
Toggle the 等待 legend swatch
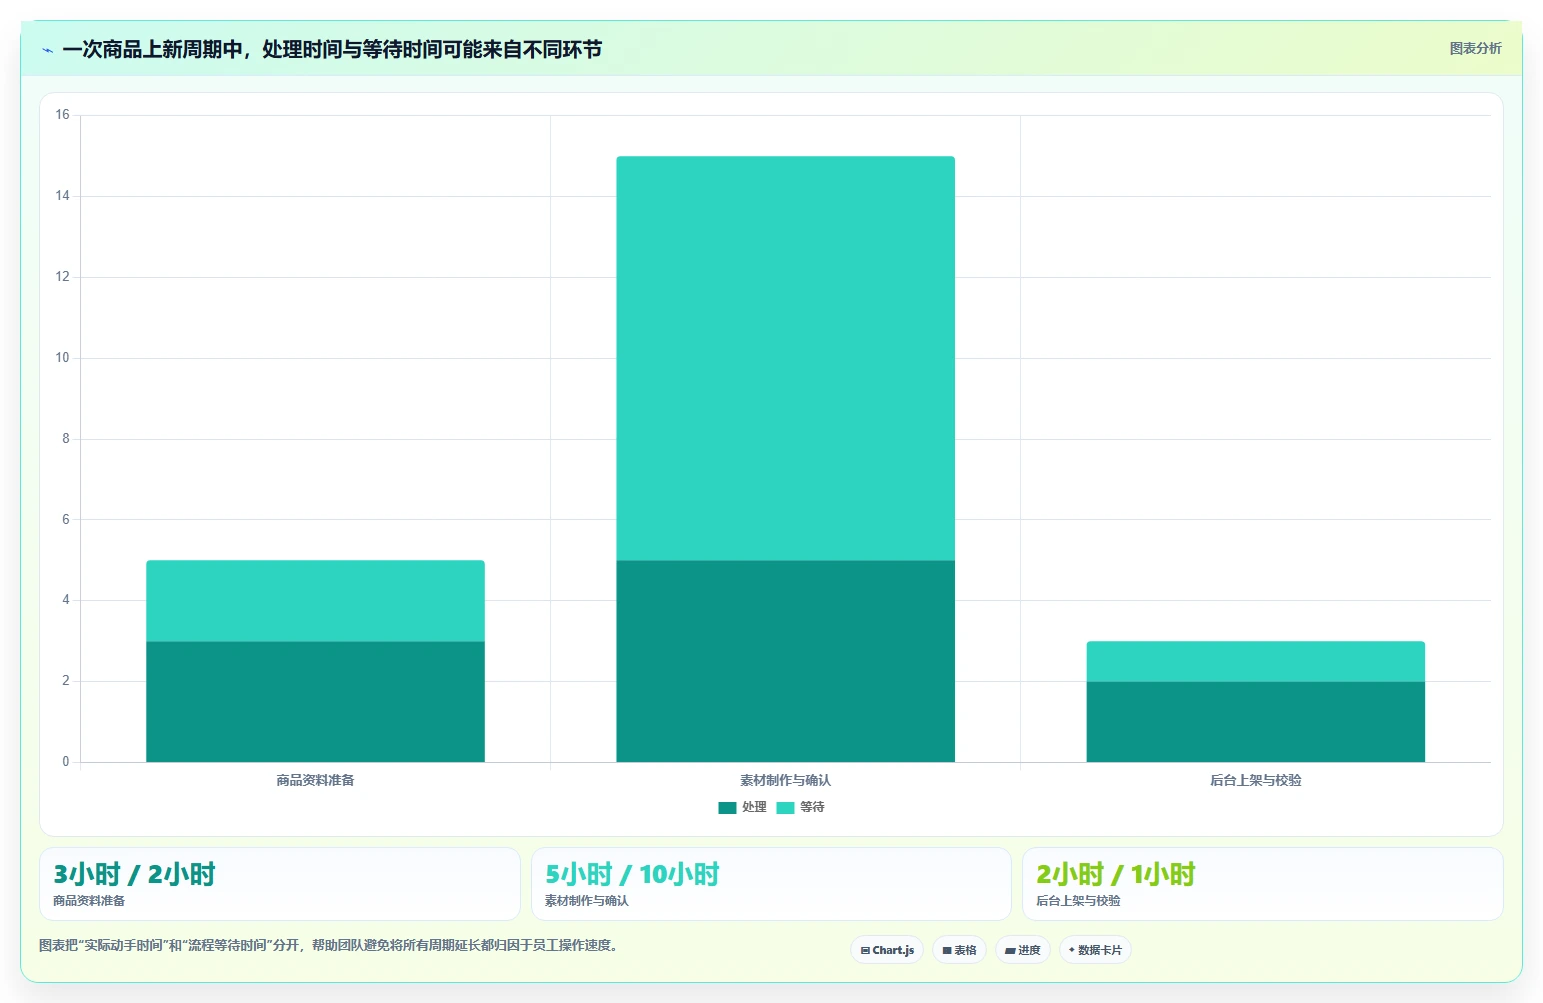click(785, 808)
